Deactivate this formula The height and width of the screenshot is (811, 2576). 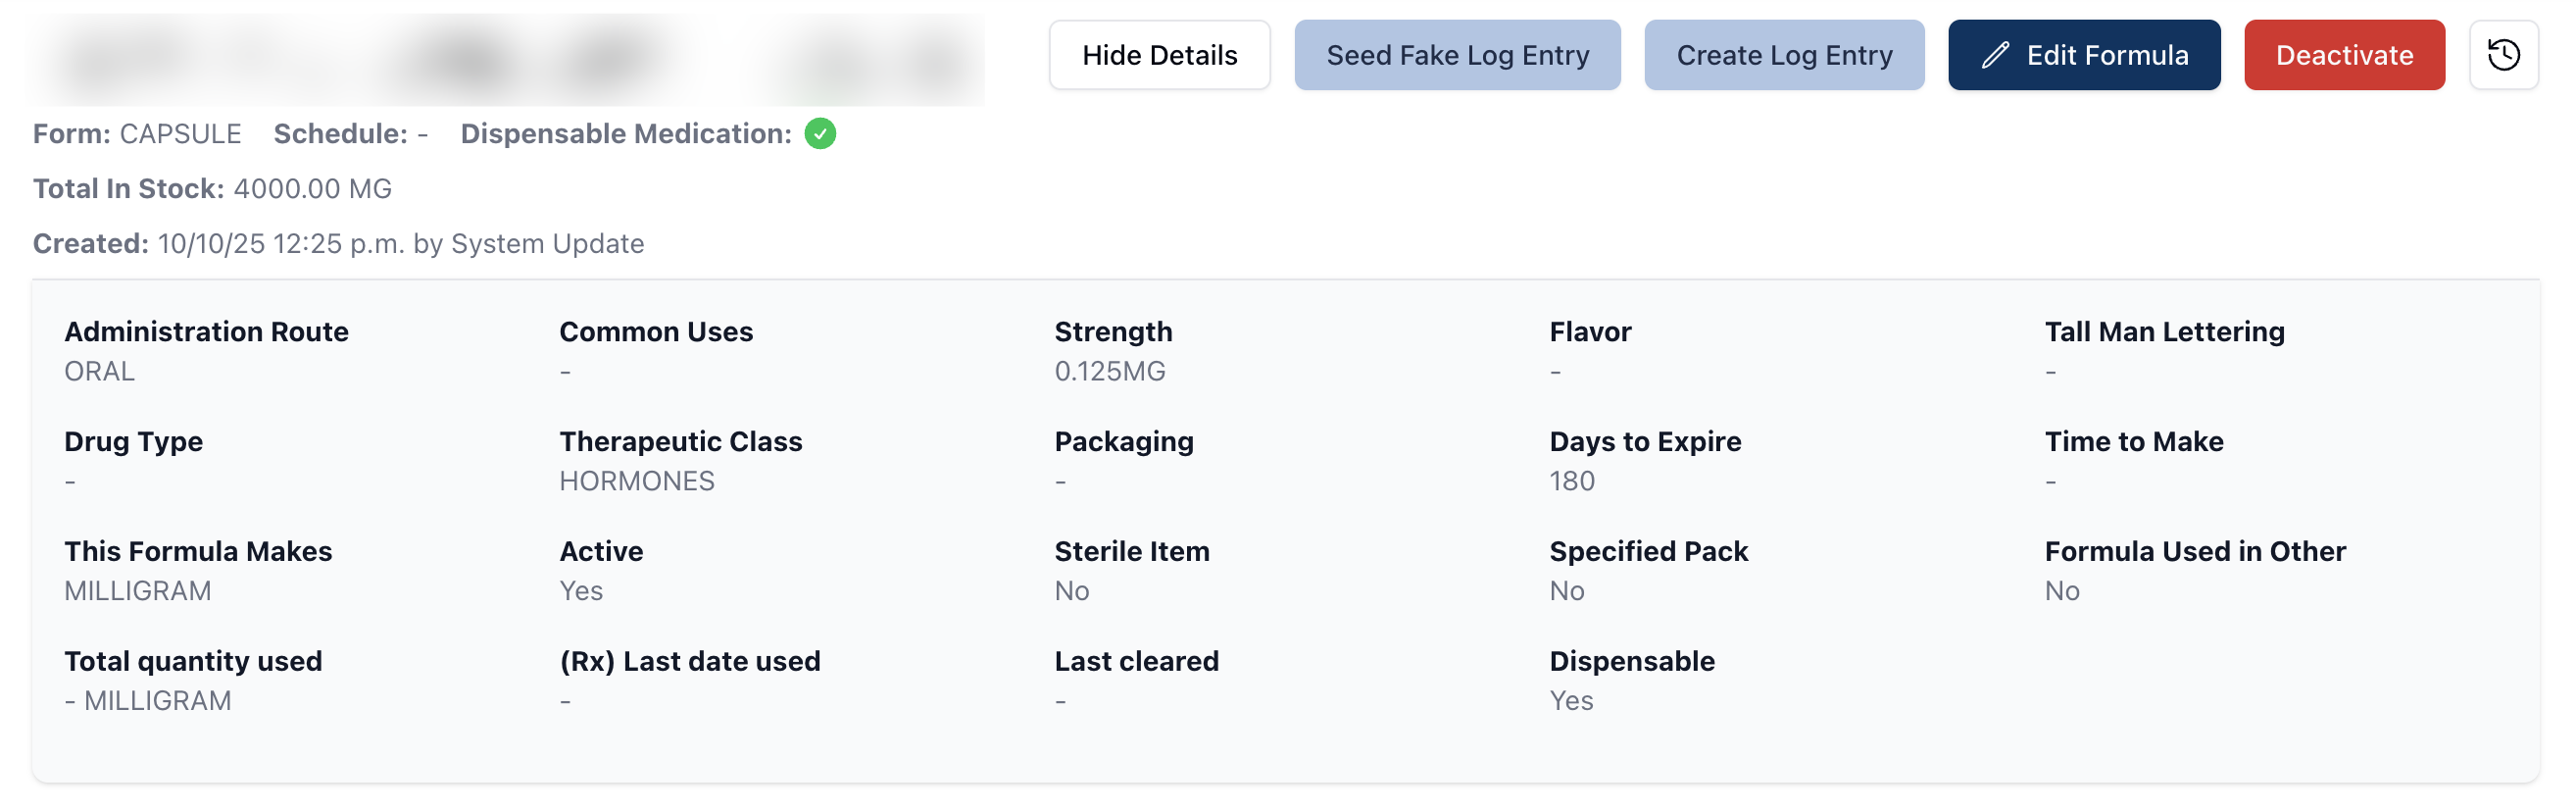pos(2343,55)
